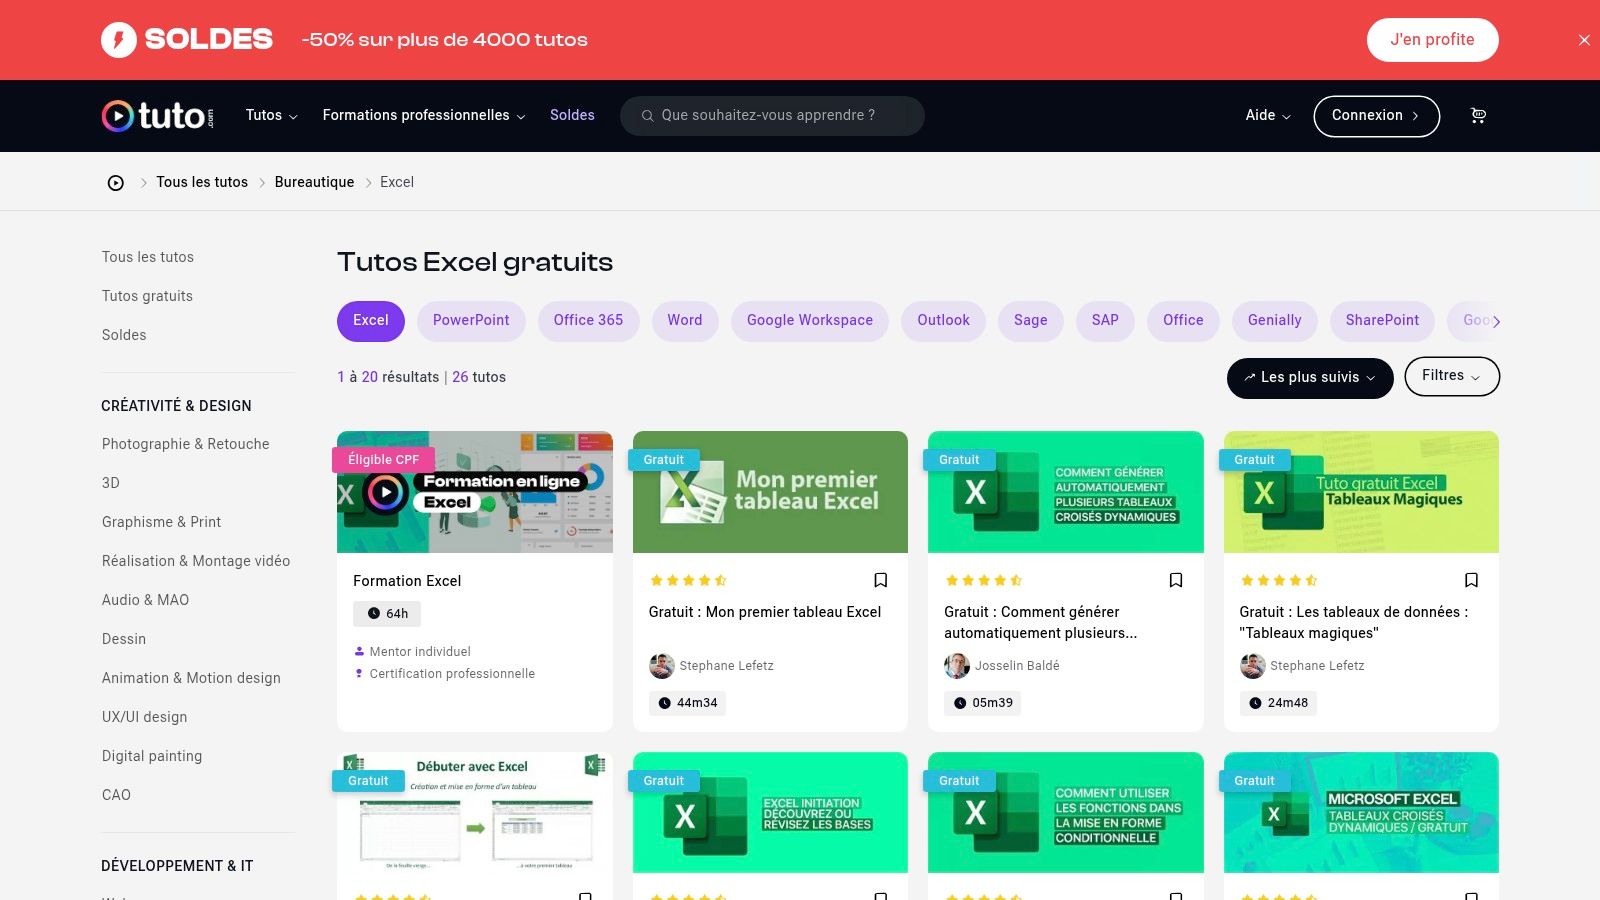Go to Bureautique breadcrumb

click(x=314, y=183)
